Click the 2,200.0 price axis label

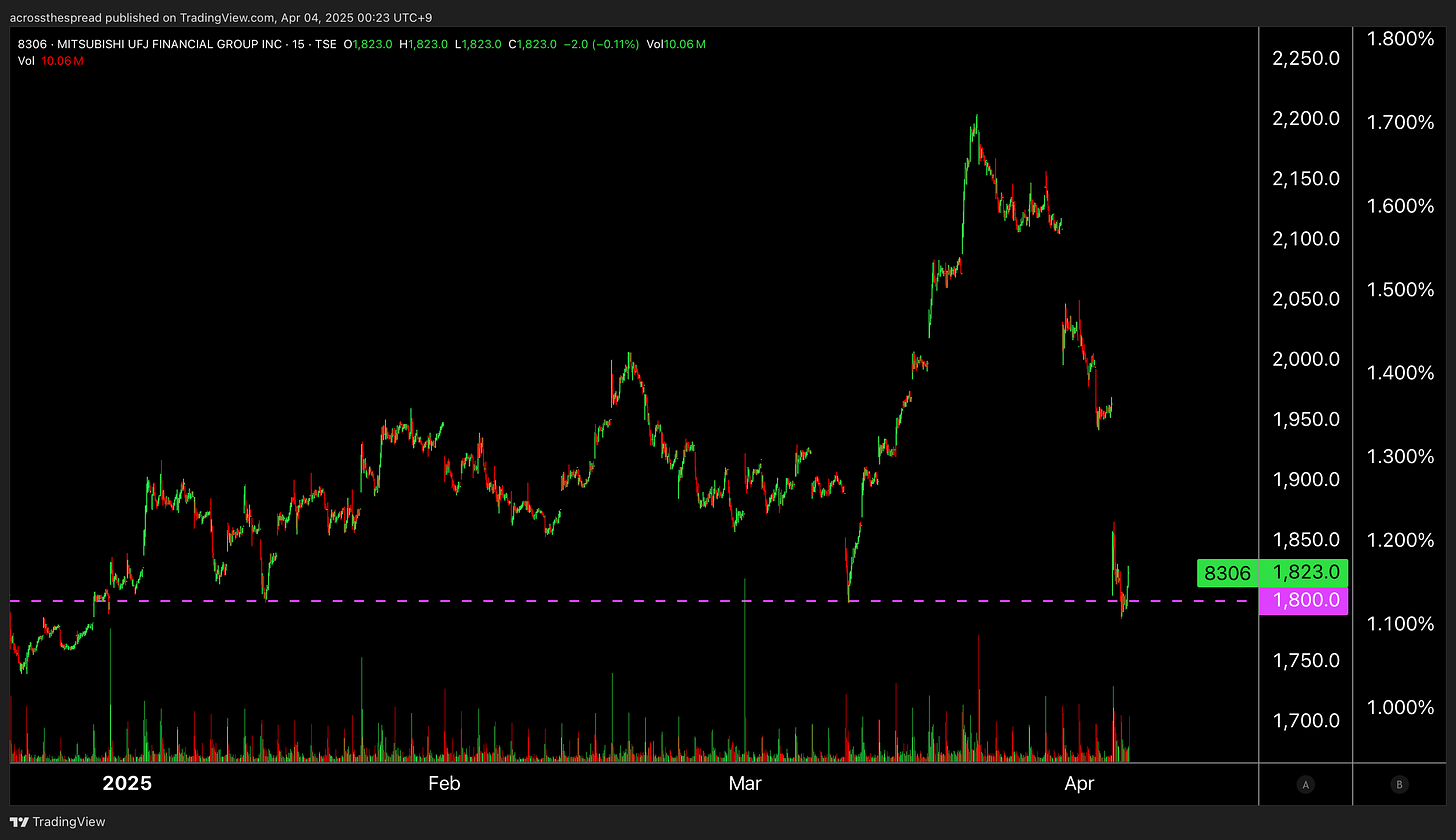(x=1306, y=118)
